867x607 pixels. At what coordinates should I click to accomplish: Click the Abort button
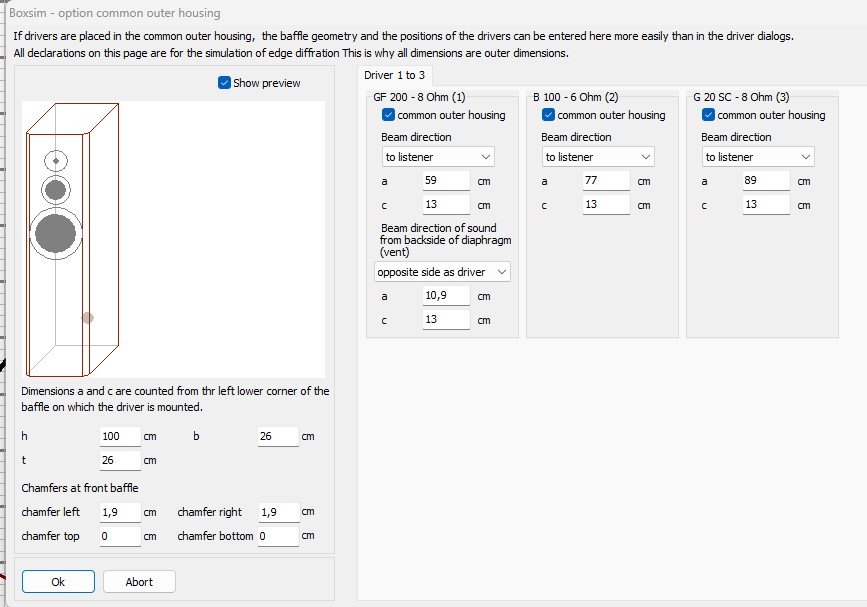139,582
